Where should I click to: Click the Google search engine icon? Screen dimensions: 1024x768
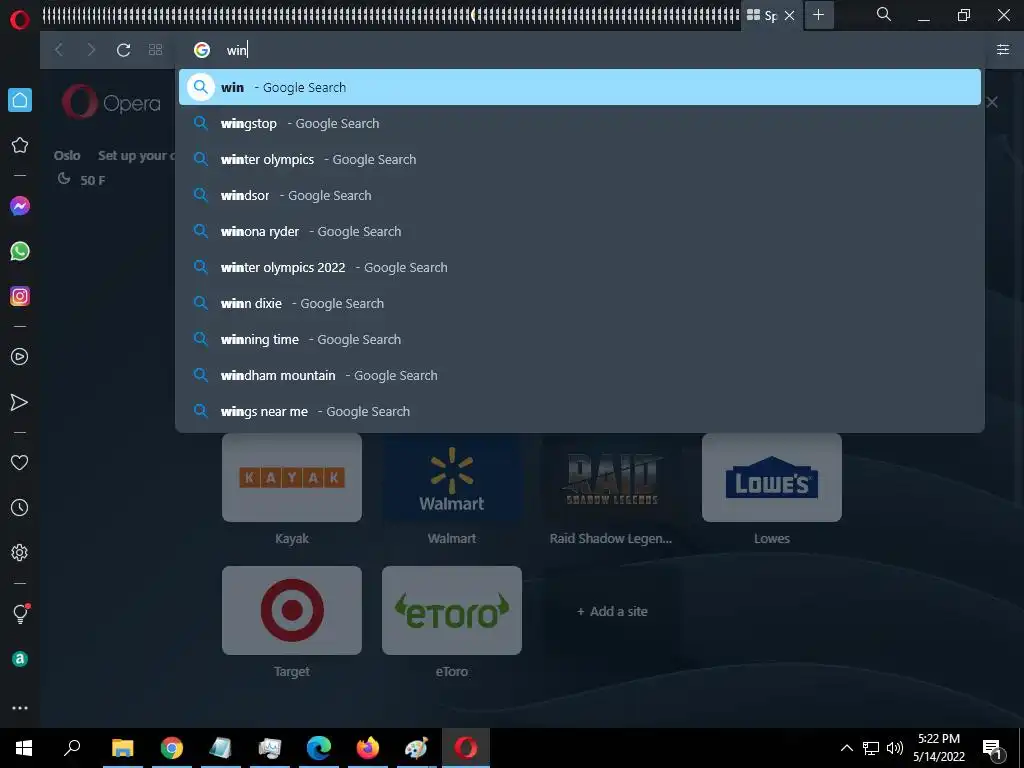point(202,50)
